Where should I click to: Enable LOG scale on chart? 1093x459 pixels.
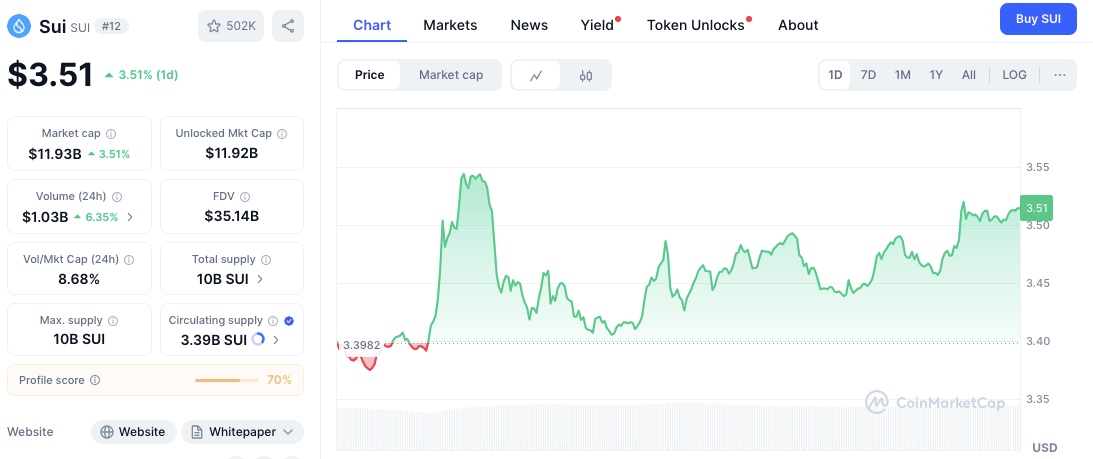[x=1014, y=75]
